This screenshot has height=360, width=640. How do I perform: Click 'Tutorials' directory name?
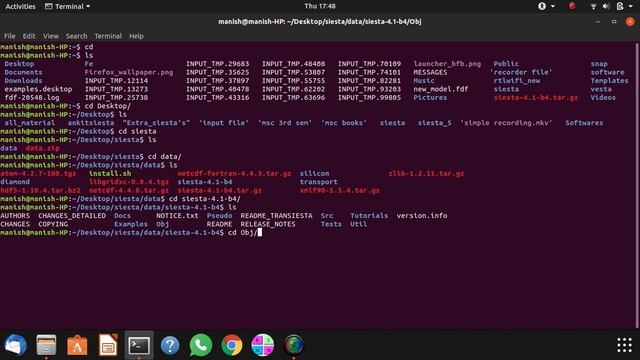pyautogui.click(x=369, y=216)
